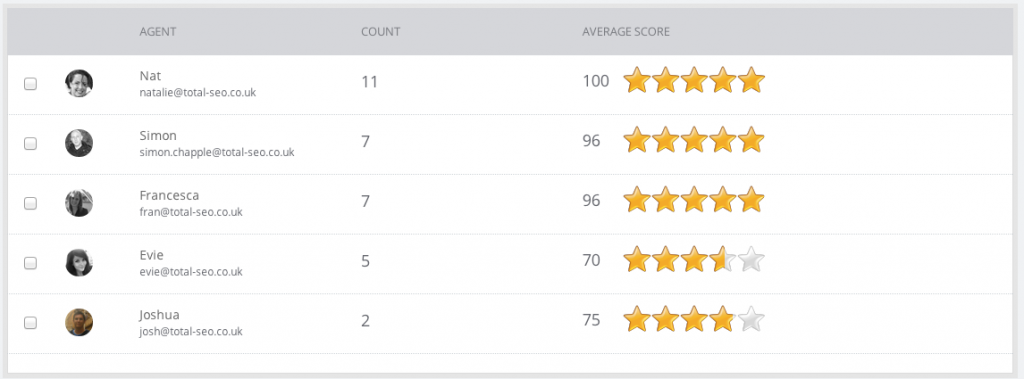This screenshot has height=379, width=1024.
Task: Sort by the AGENT column header
Action: [x=157, y=31]
